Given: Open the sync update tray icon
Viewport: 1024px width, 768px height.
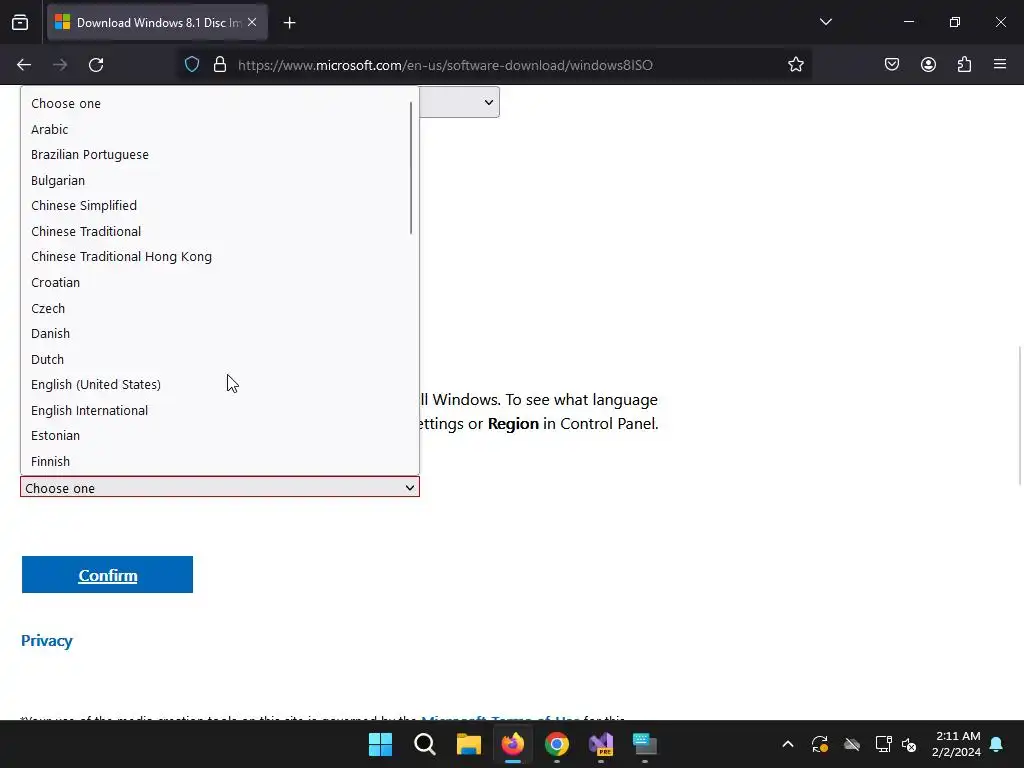Looking at the screenshot, I should (x=820, y=744).
